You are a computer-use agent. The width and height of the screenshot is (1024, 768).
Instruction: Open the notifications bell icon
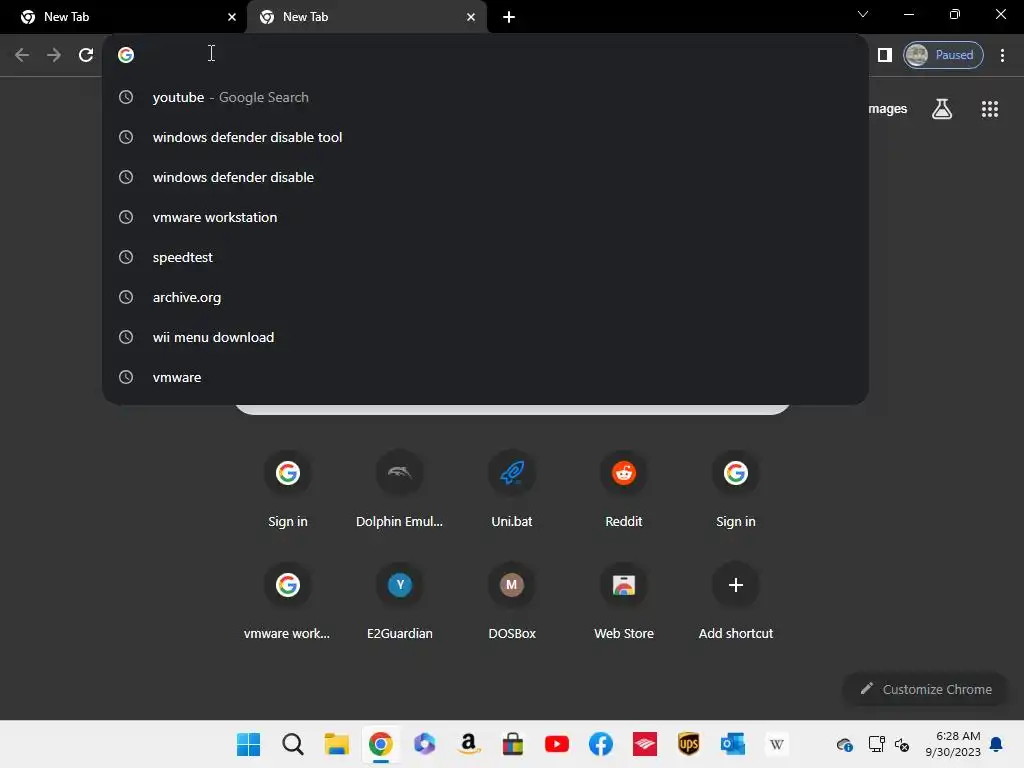(997, 744)
